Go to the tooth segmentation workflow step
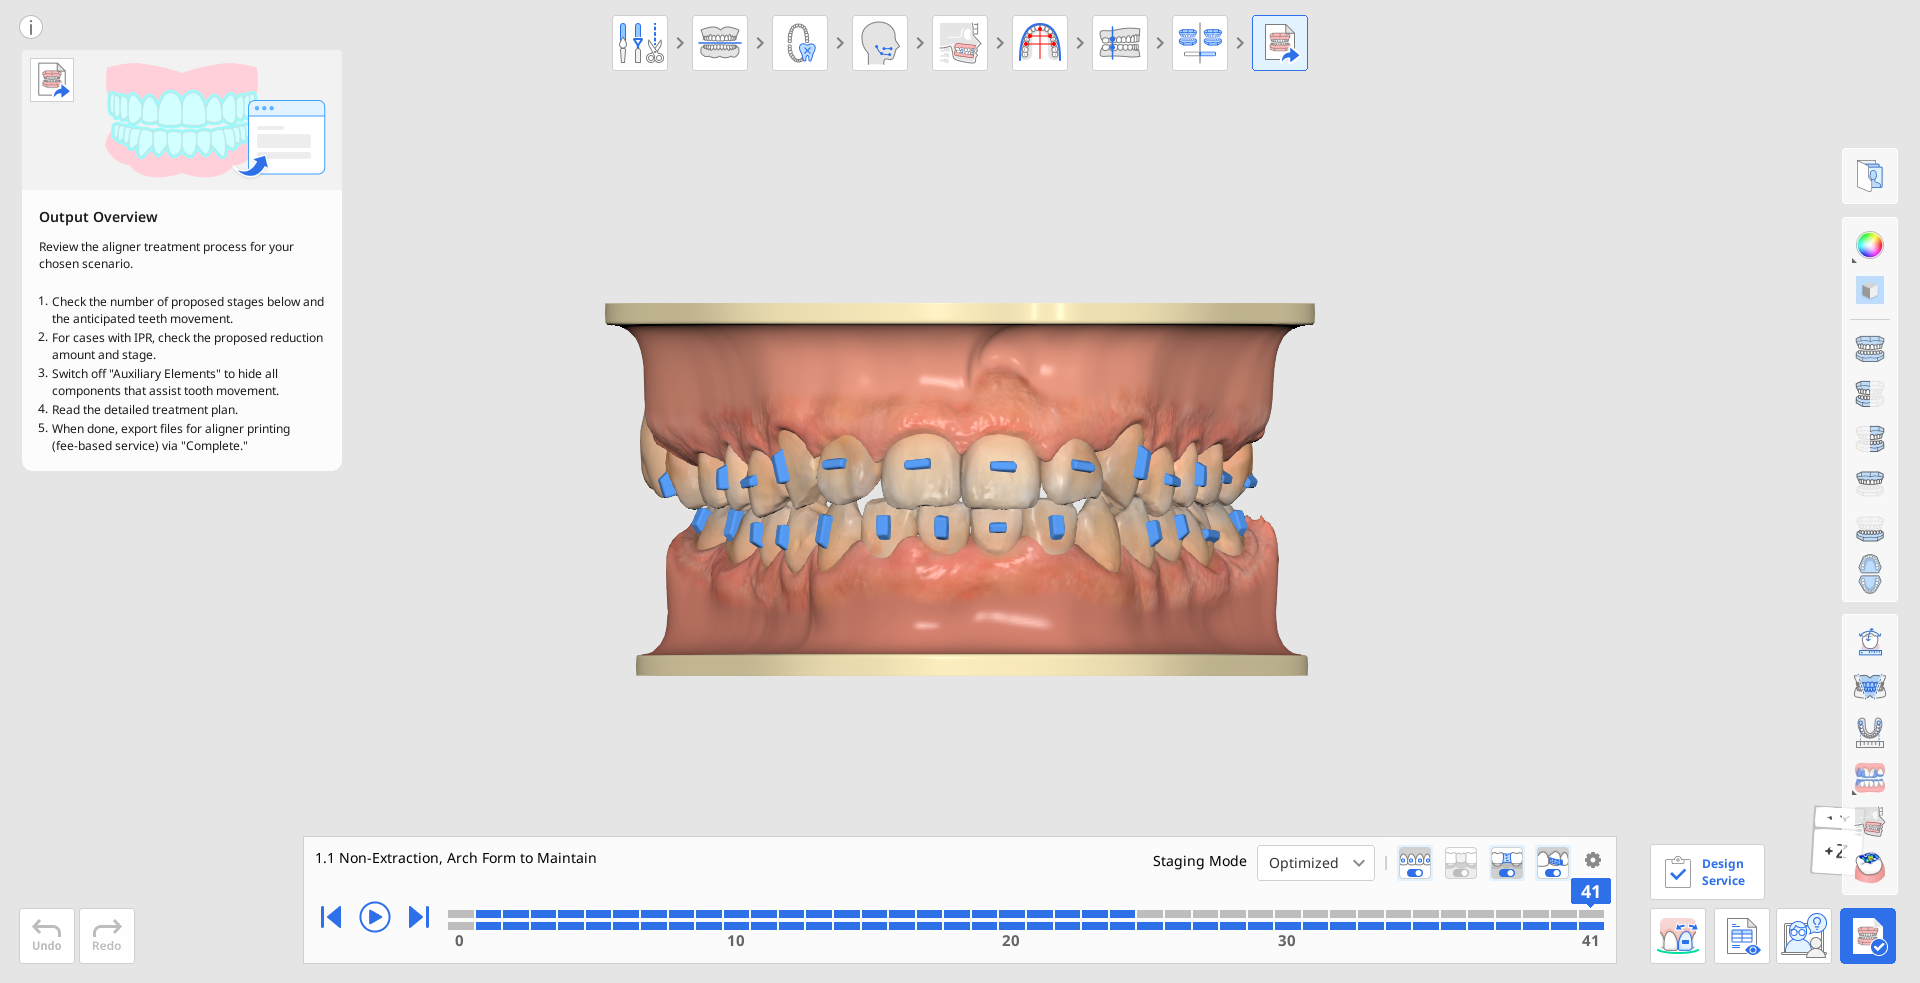 coord(800,43)
